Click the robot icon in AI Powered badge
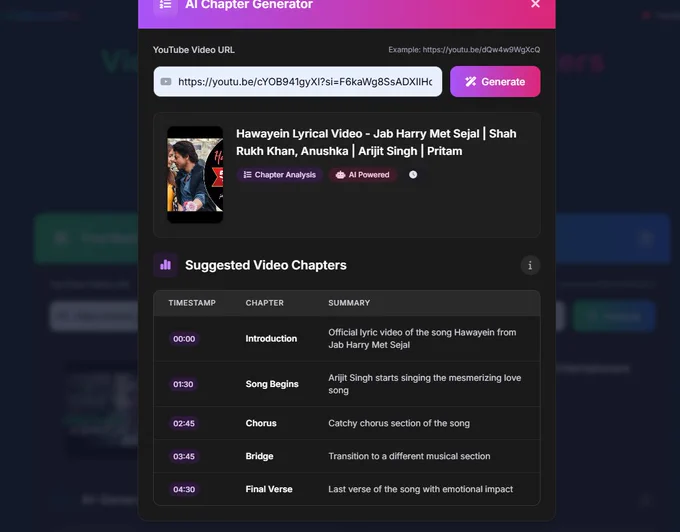This screenshot has height=532, width=680. click(x=340, y=175)
